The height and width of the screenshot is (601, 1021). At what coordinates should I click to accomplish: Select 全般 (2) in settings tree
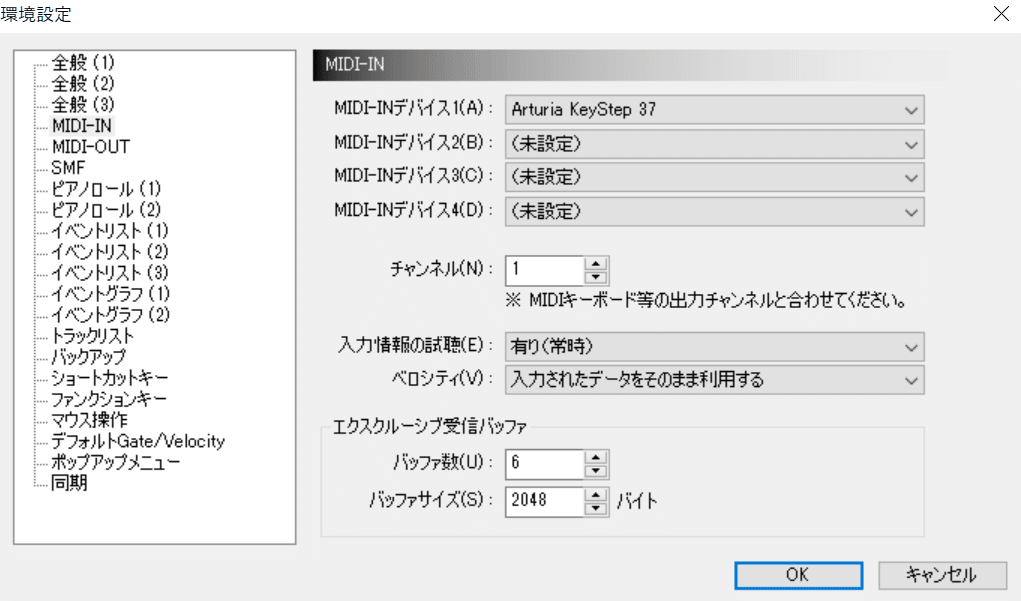pyautogui.click(x=83, y=83)
